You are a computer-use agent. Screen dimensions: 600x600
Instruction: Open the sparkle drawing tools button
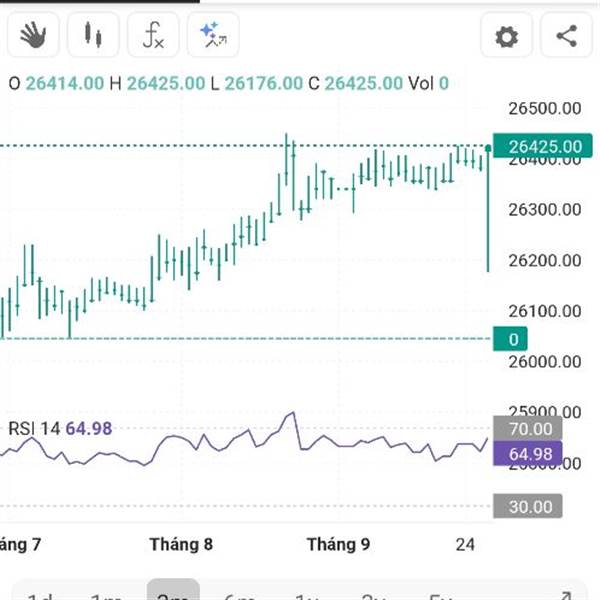click(x=213, y=37)
